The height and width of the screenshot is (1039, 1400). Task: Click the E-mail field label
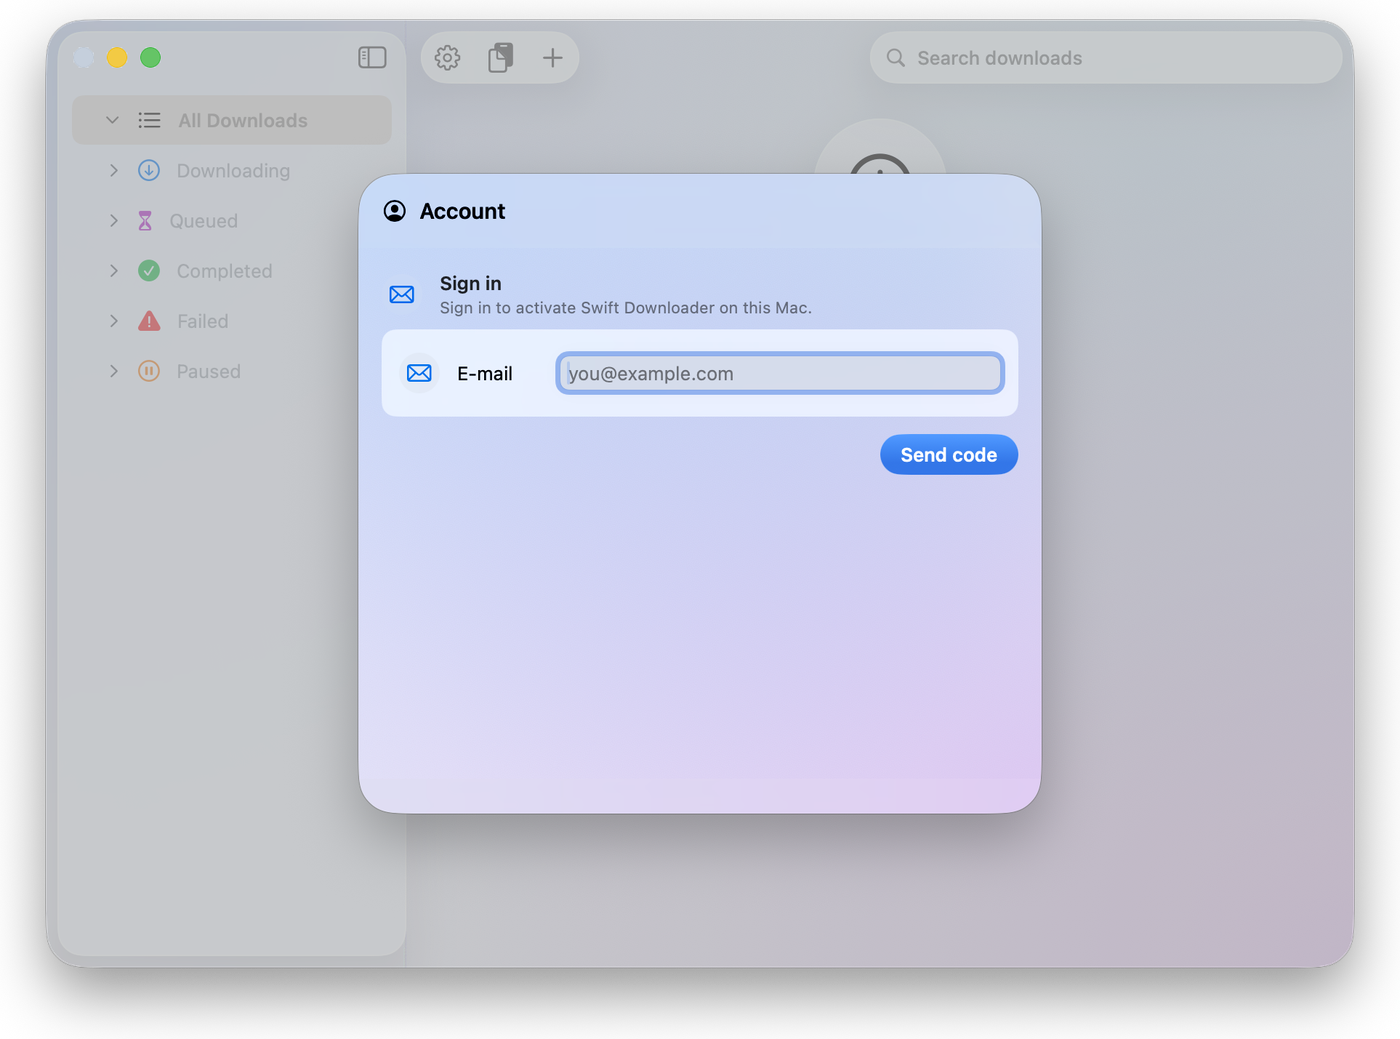coord(485,374)
